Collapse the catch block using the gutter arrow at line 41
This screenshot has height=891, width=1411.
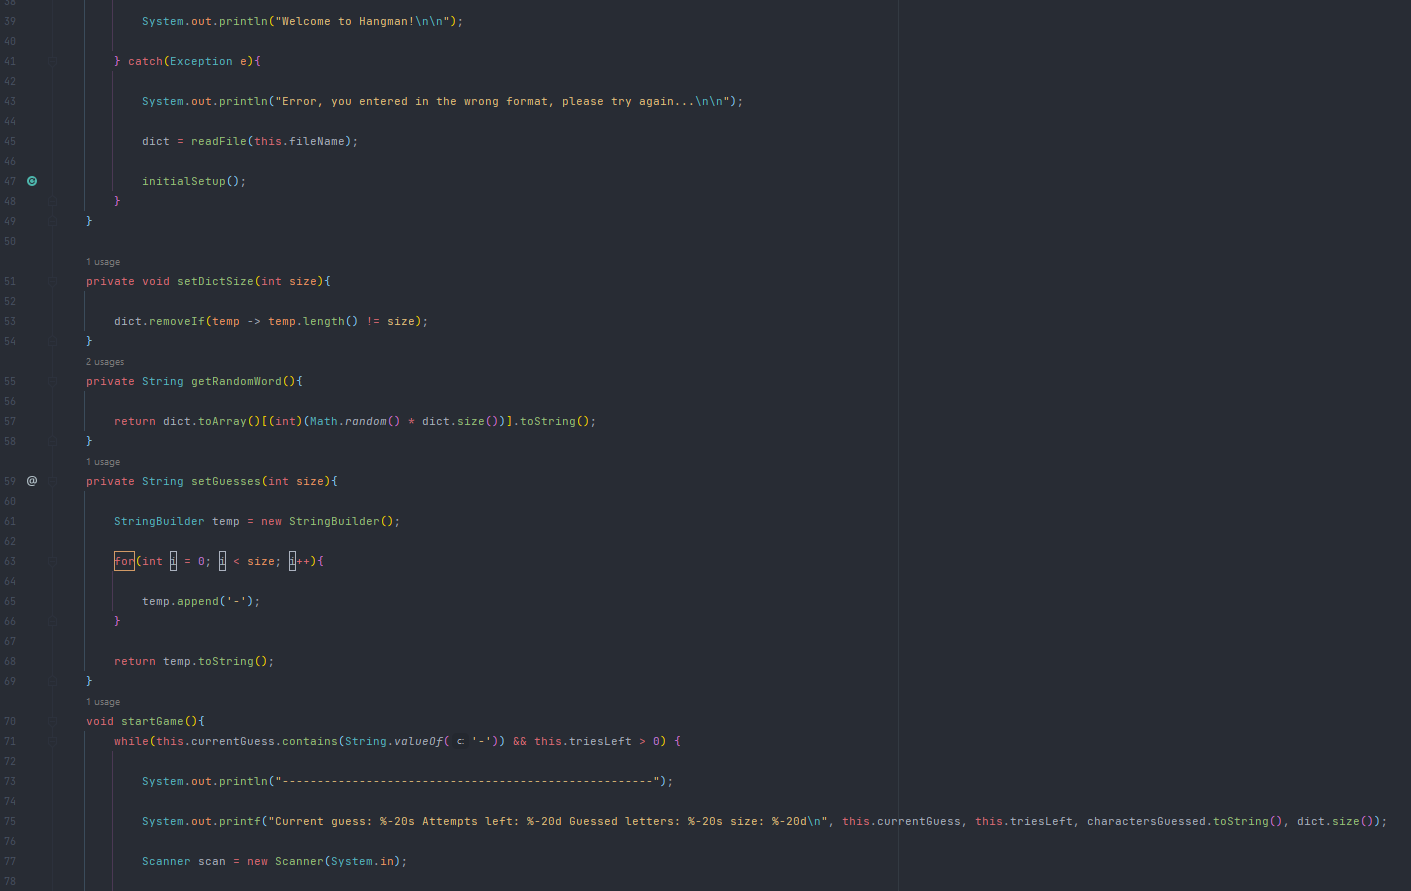52,61
